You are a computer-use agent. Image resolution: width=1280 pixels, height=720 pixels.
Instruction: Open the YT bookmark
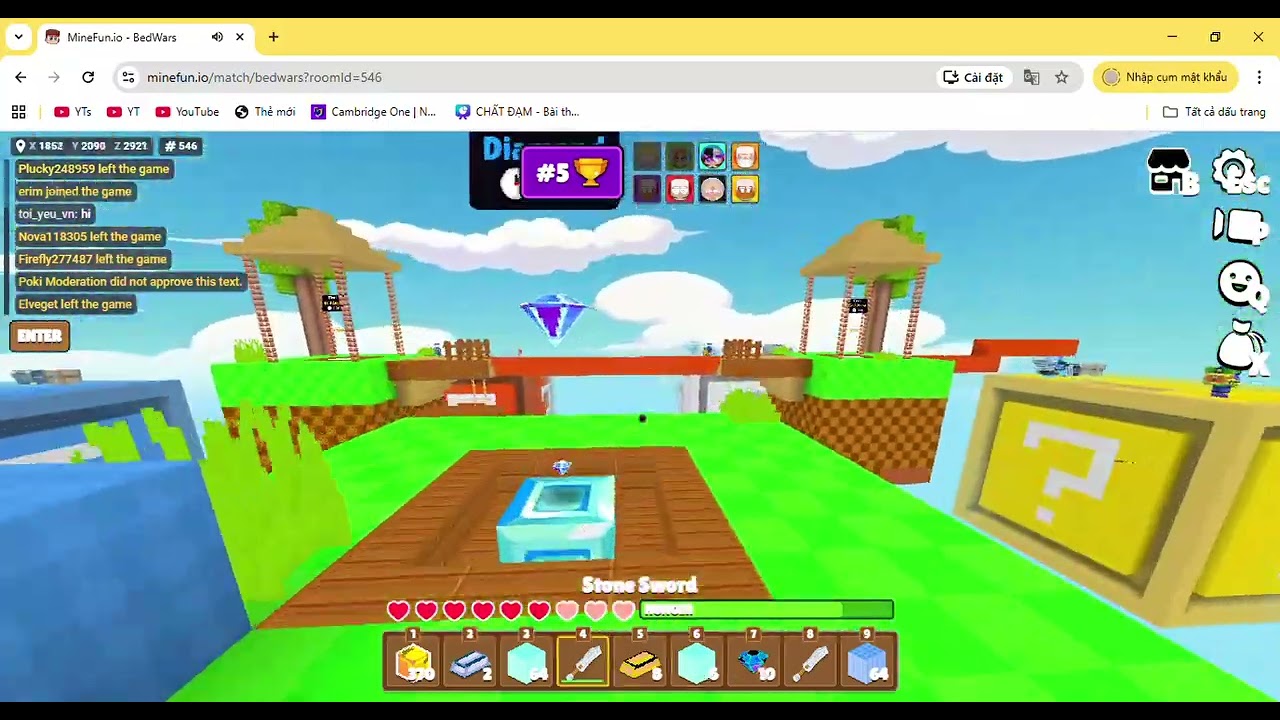click(124, 112)
